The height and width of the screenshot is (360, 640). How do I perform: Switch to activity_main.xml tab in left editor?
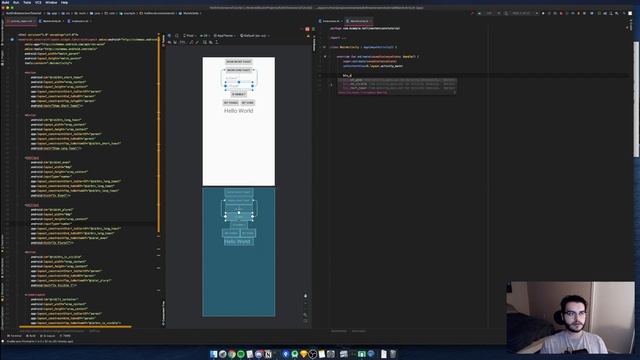20,21
